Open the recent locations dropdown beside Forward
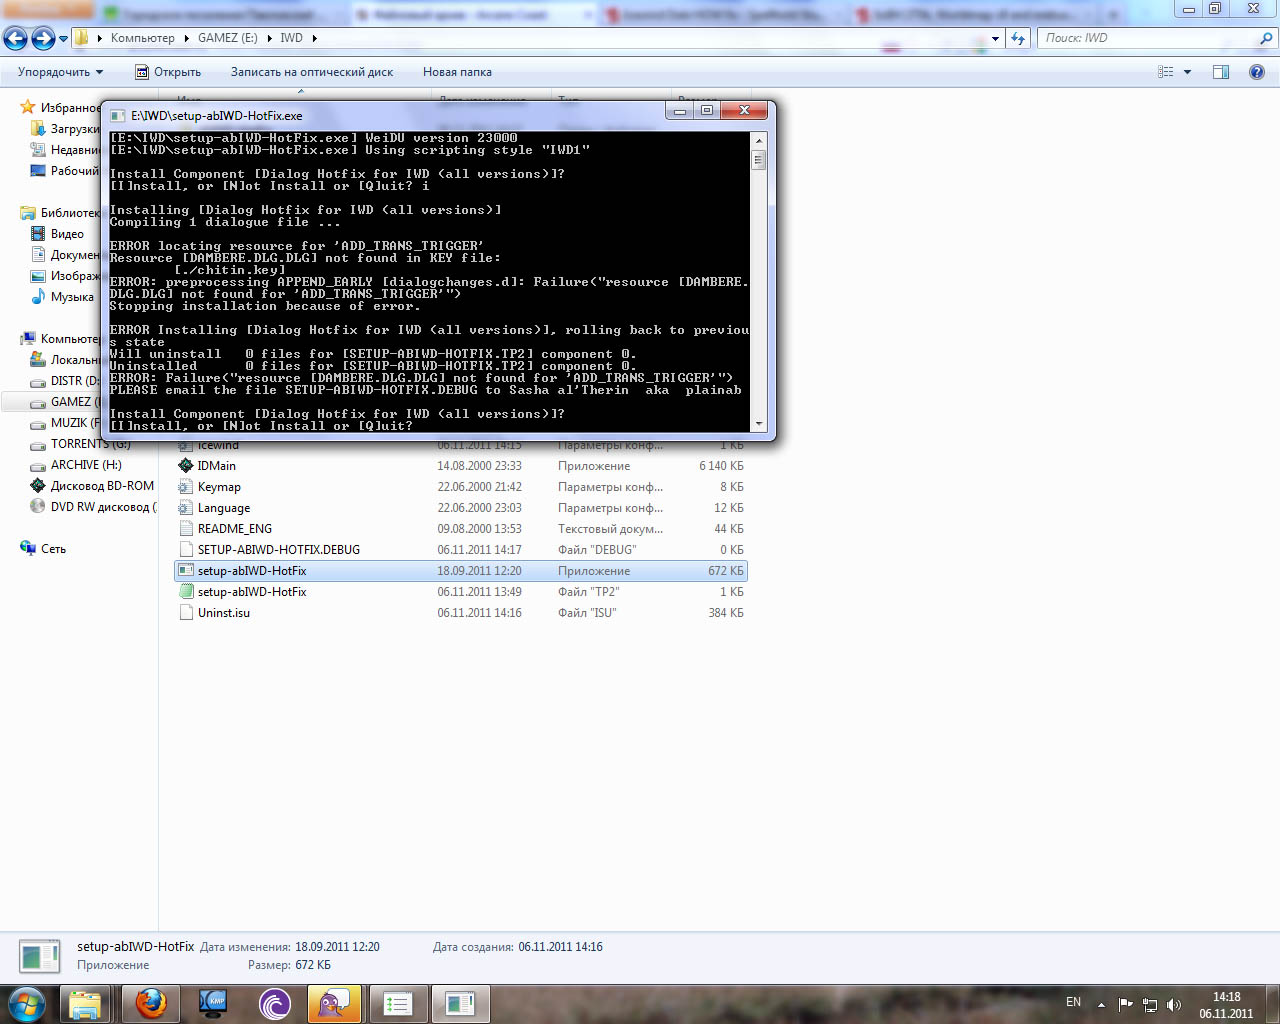 point(63,39)
